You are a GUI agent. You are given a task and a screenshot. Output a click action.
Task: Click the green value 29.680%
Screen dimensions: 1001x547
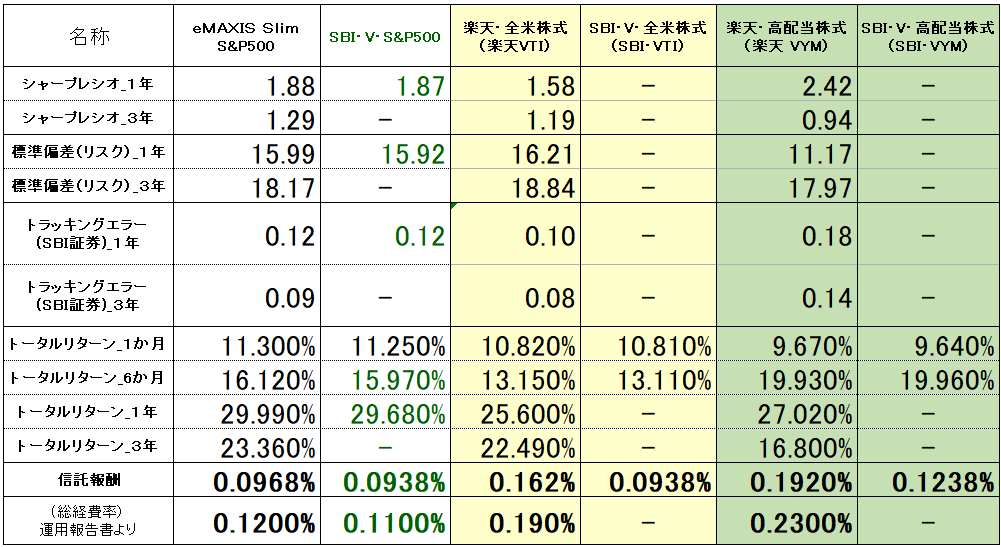point(398,414)
